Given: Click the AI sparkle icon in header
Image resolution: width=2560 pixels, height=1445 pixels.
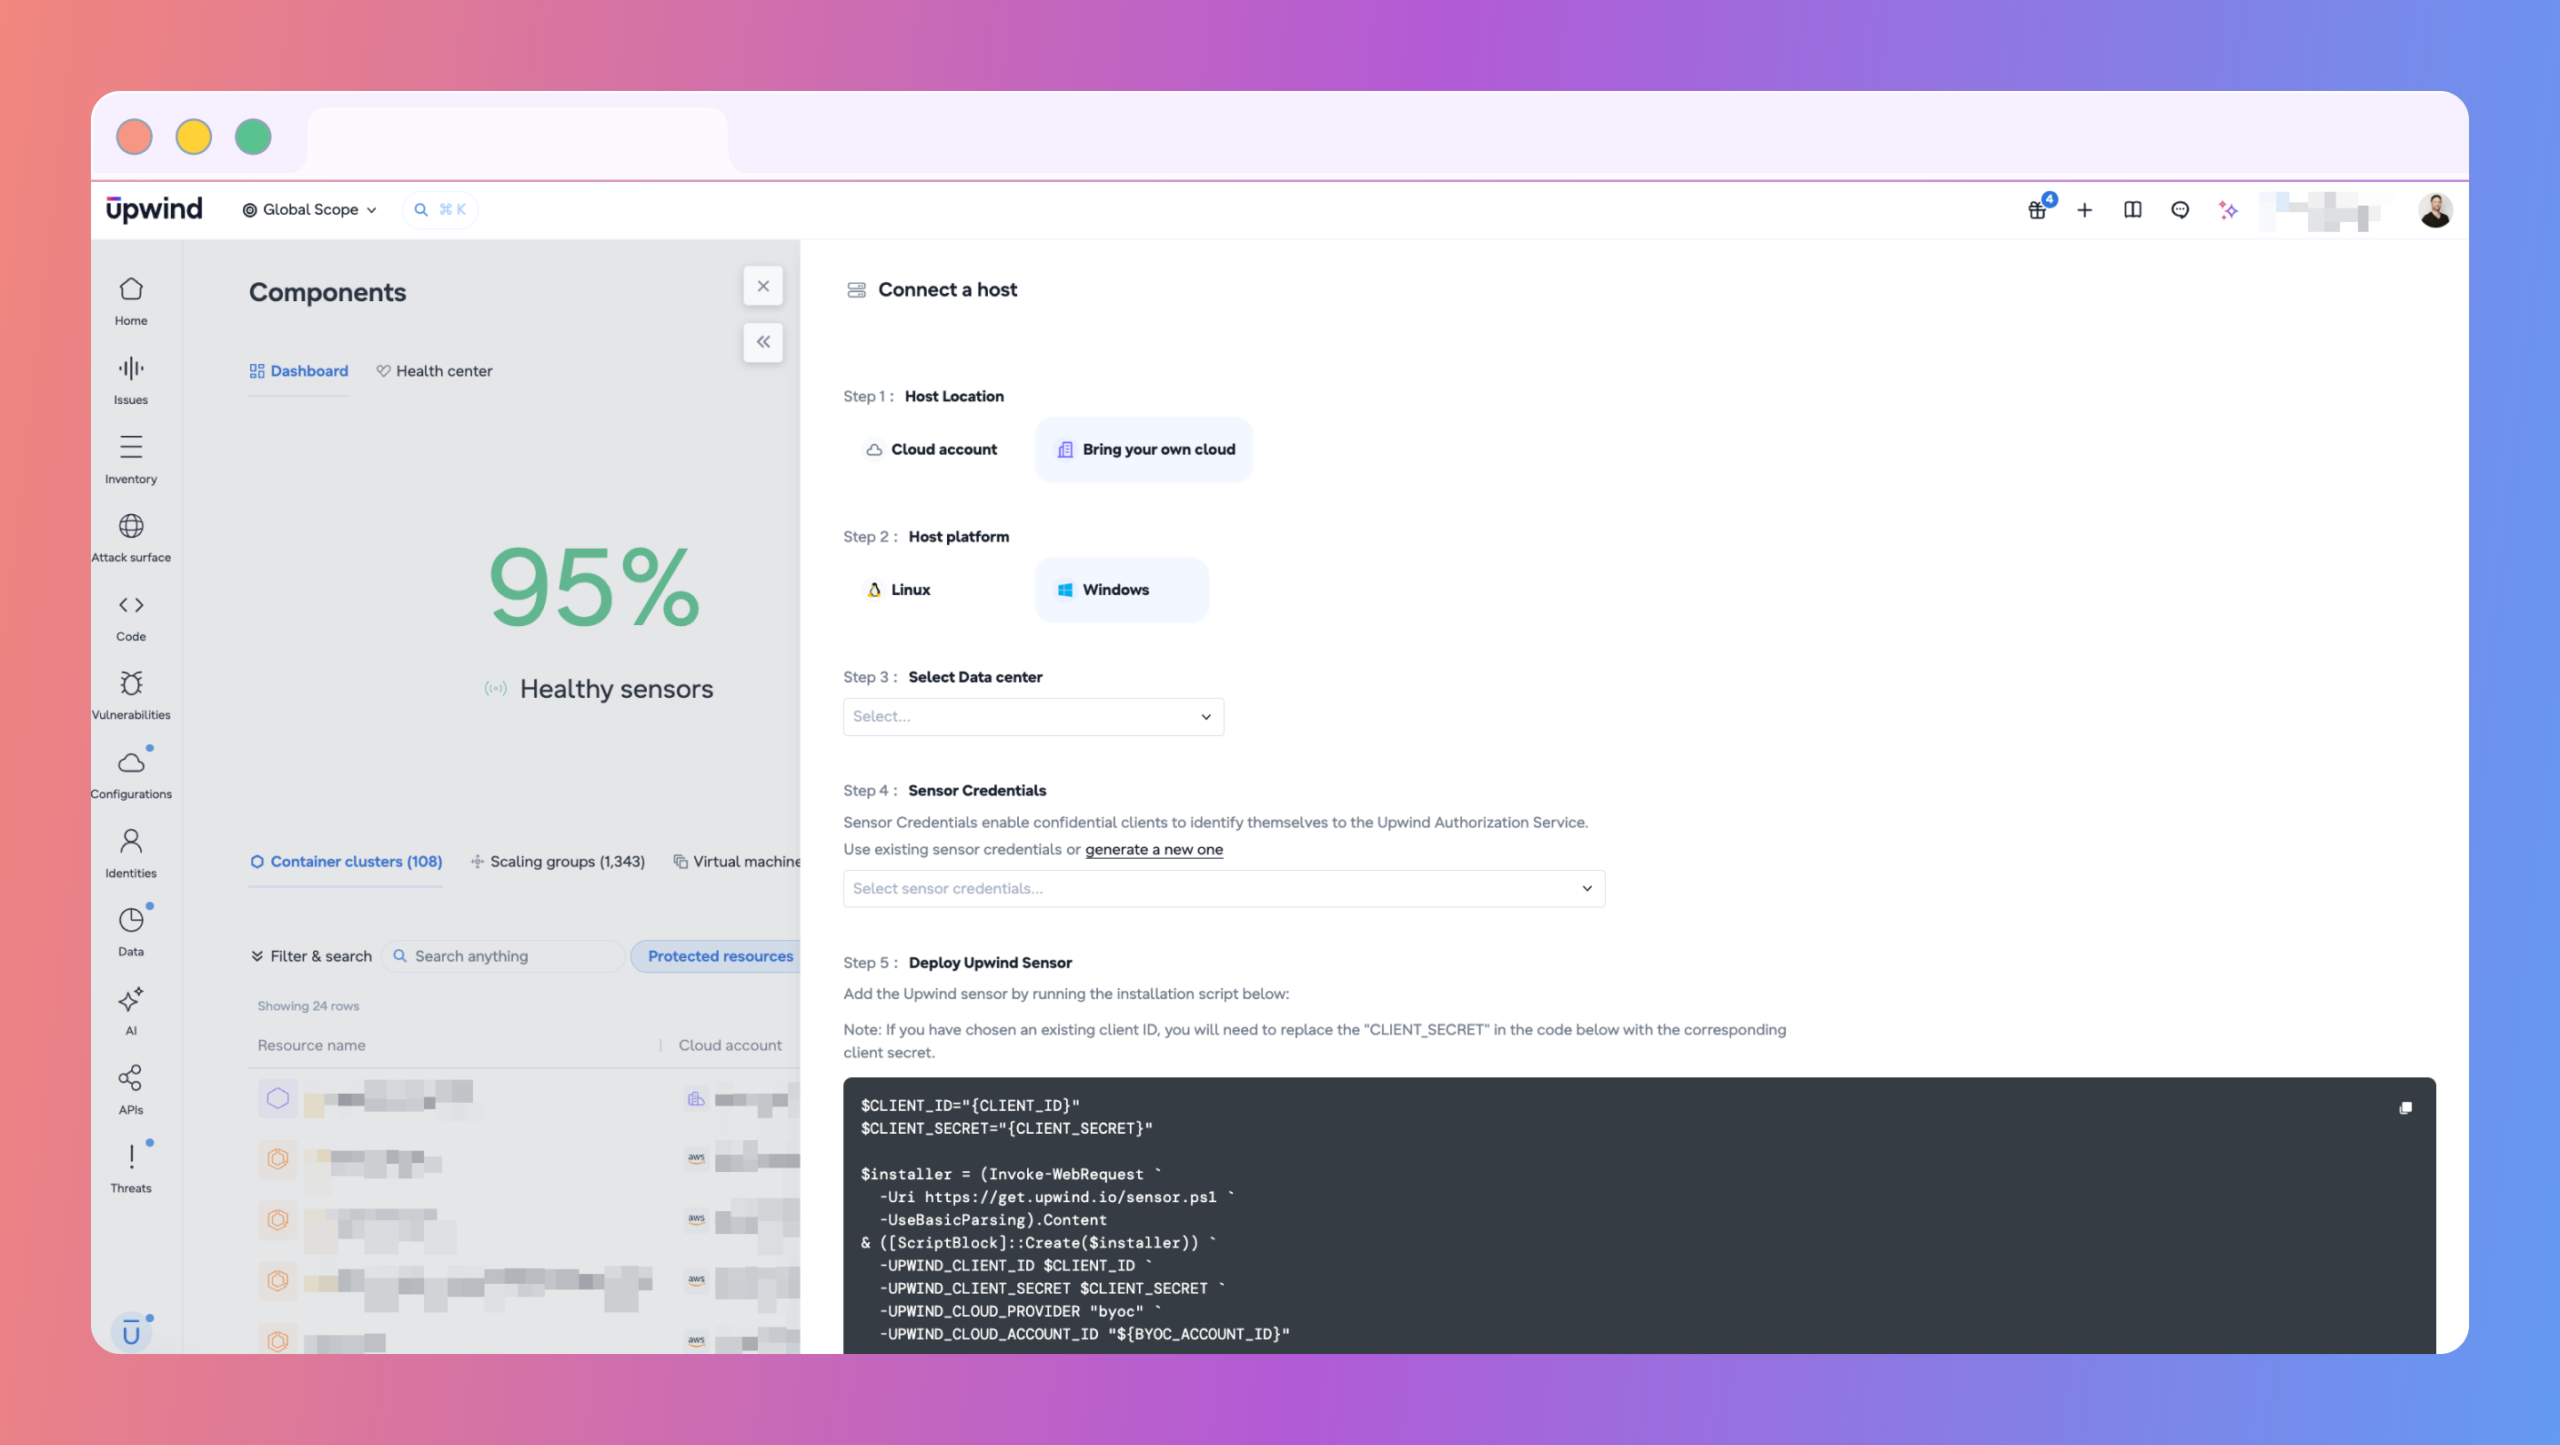Looking at the screenshot, I should (x=2228, y=210).
